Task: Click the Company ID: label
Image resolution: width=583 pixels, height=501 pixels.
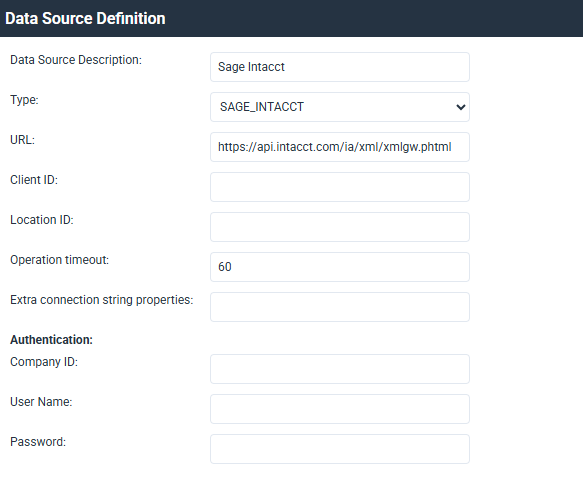Action: [44, 362]
